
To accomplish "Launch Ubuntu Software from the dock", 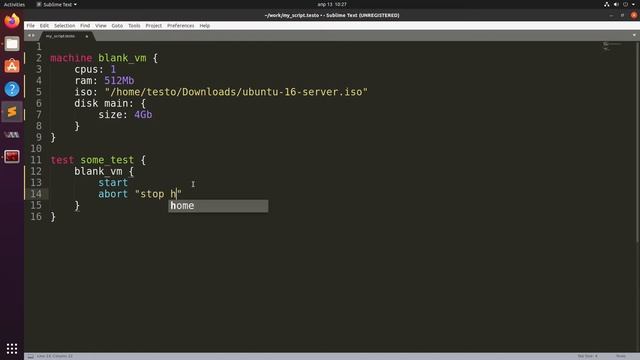I will 12,66.
